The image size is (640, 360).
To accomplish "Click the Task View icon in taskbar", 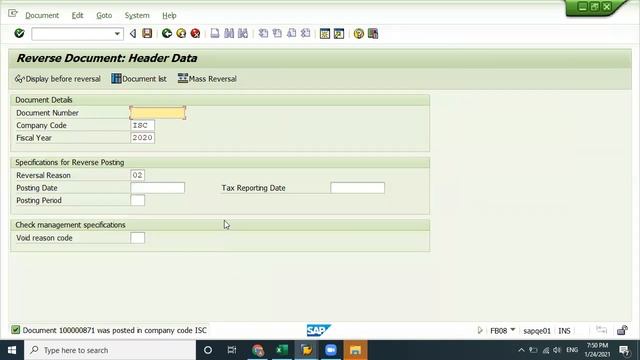I will click(232, 350).
